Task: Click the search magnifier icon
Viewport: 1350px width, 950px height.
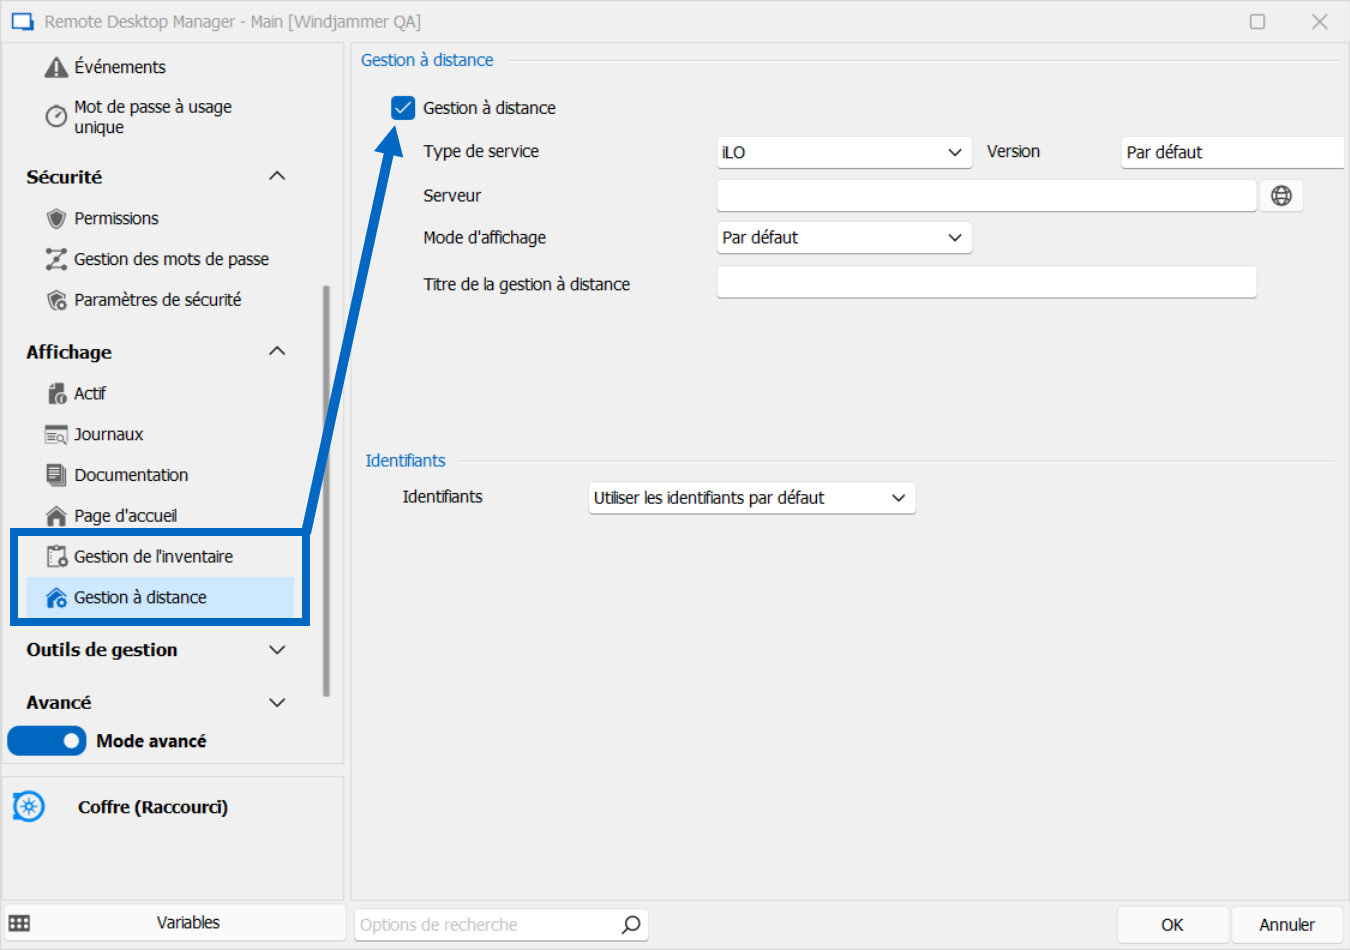Action: 631,925
